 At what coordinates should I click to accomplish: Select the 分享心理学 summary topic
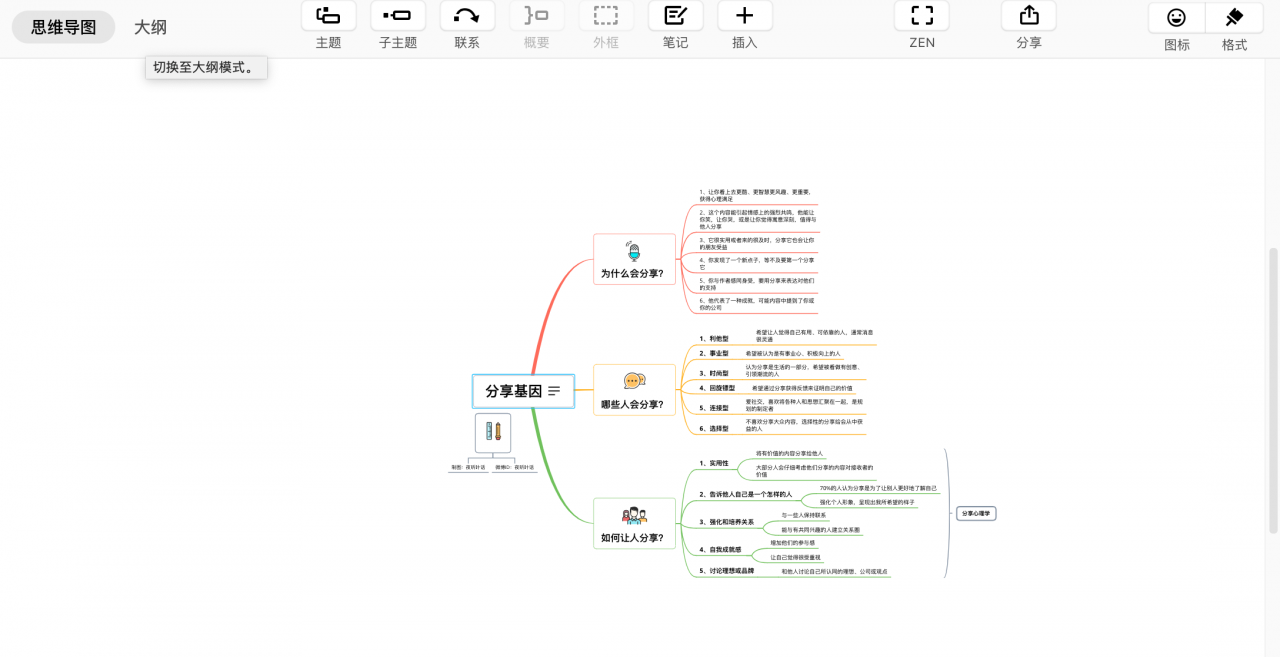point(977,513)
